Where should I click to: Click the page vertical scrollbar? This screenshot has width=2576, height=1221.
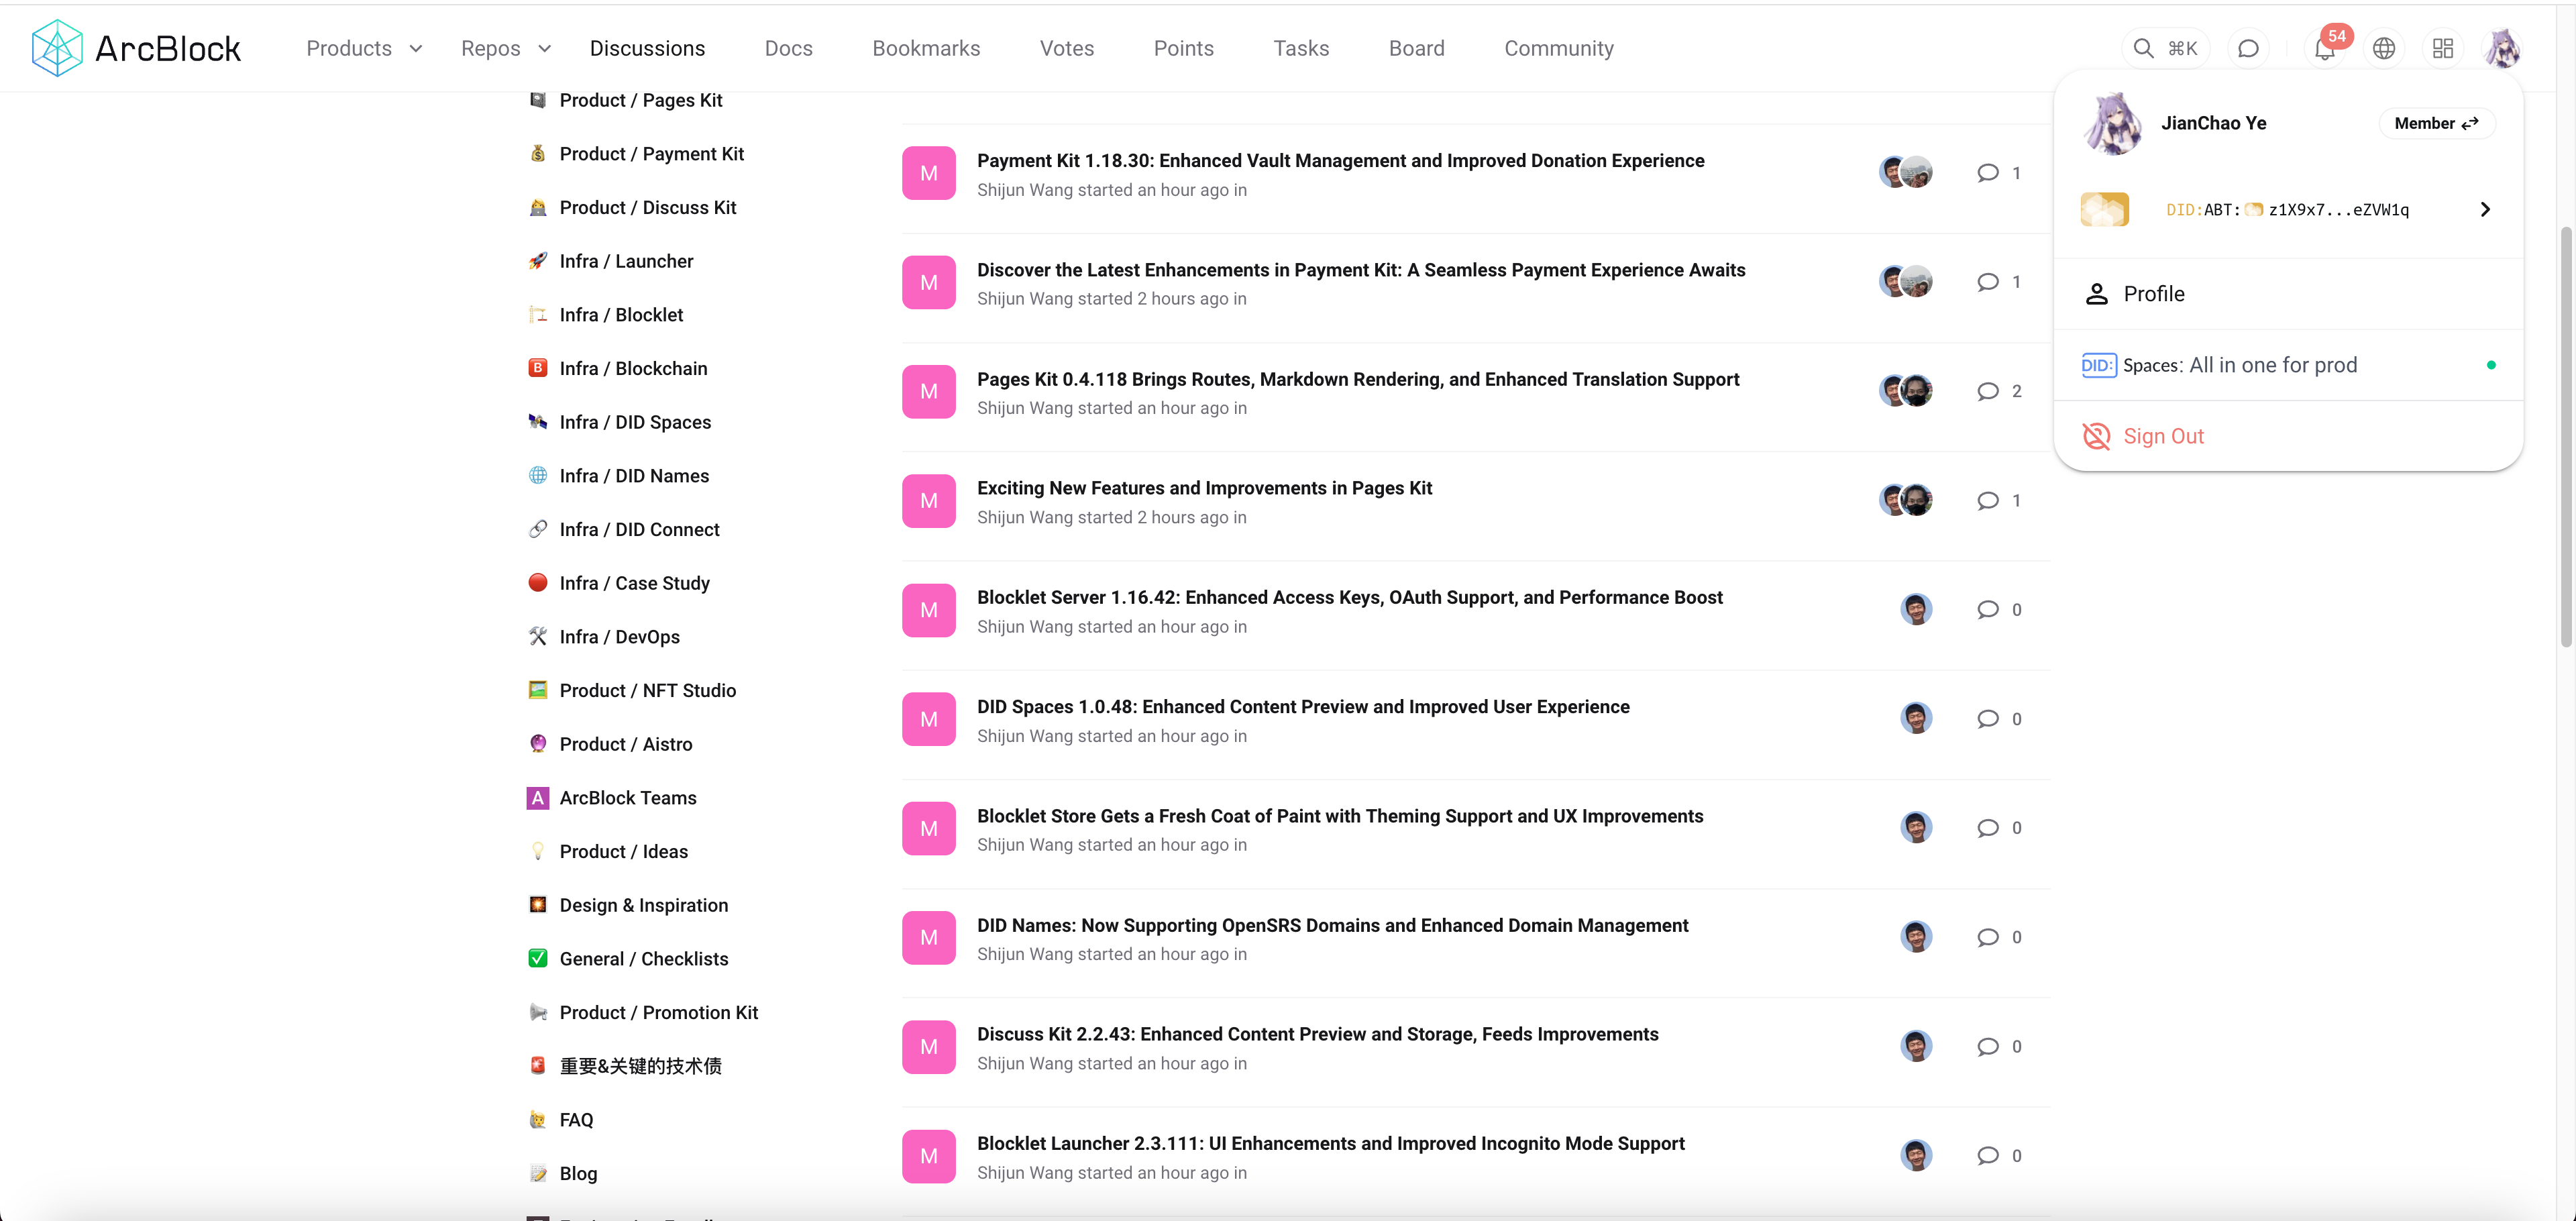[2565, 436]
